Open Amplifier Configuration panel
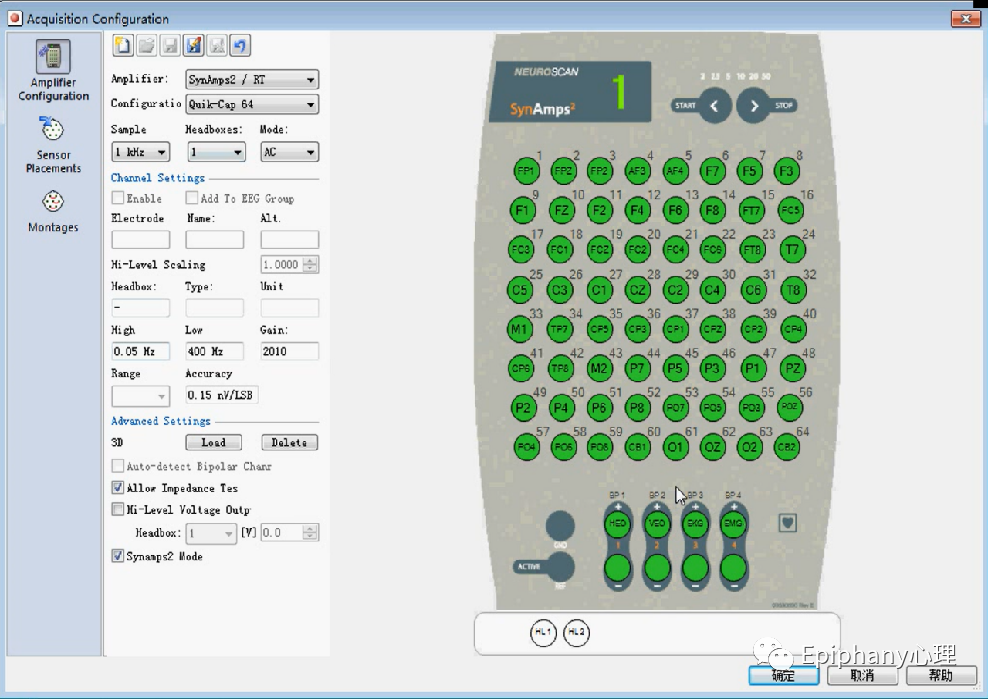Viewport: 988px width, 700px height. (x=53, y=71)
